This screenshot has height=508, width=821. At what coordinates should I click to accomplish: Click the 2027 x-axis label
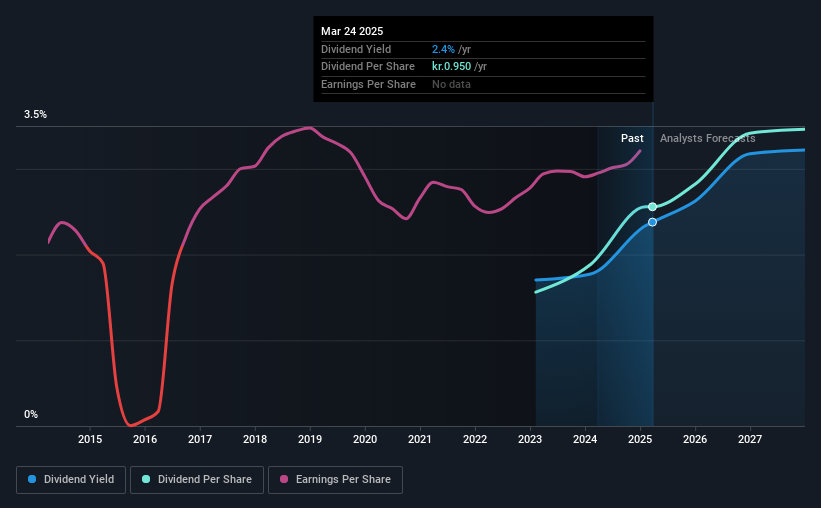click(750, 439)
